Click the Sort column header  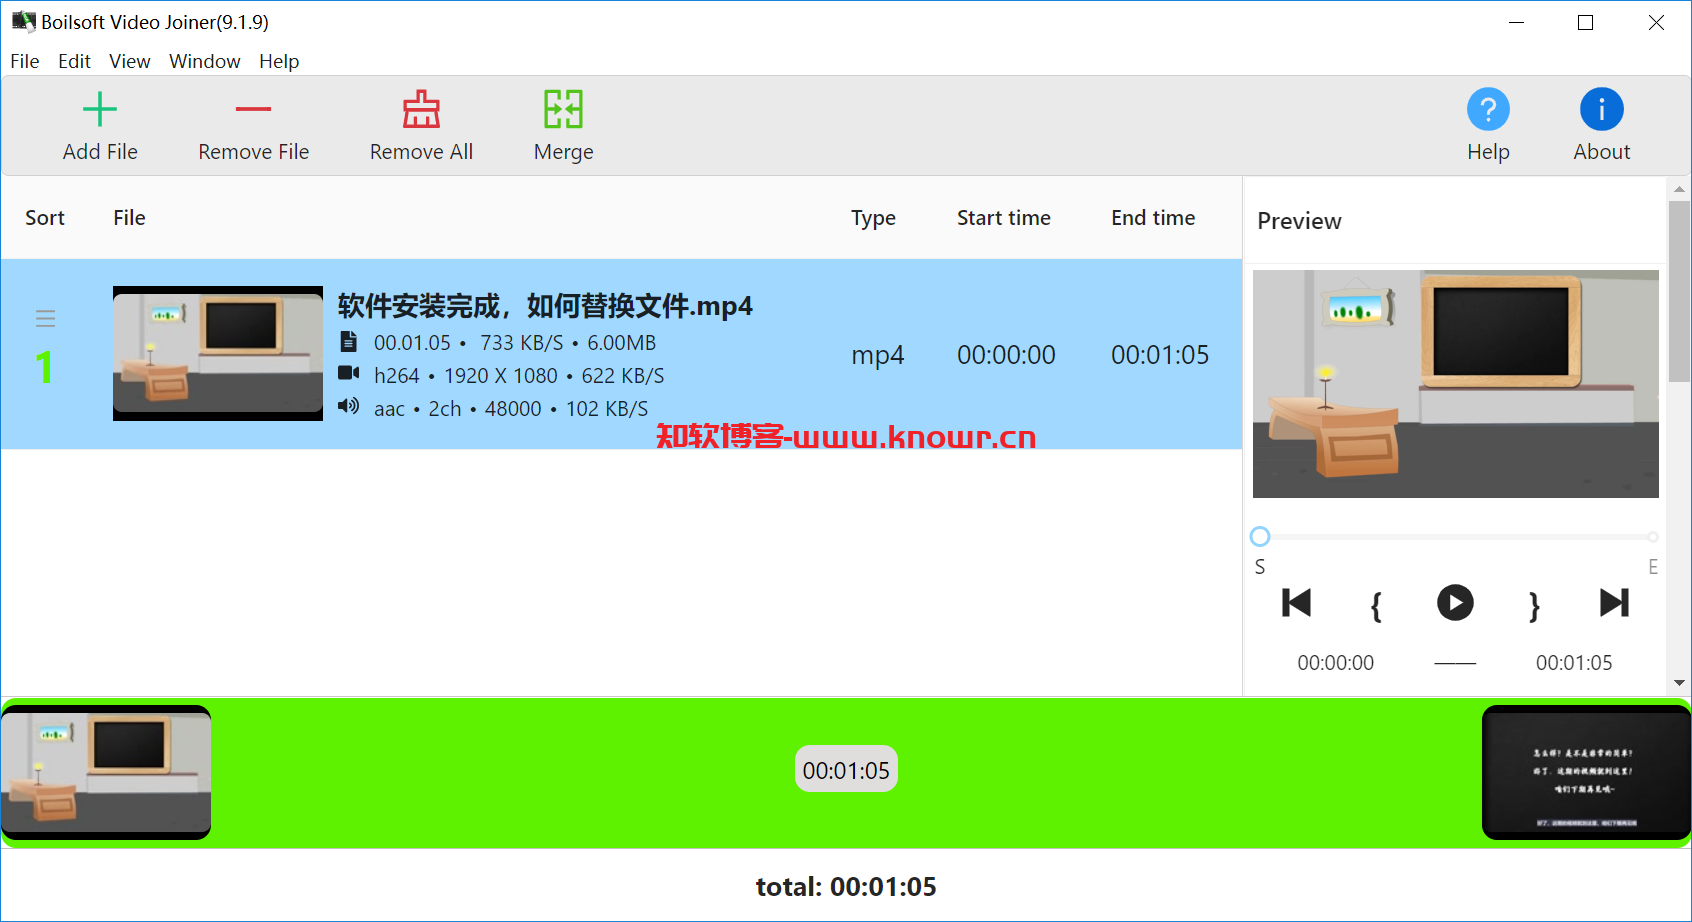click(45, 218)
